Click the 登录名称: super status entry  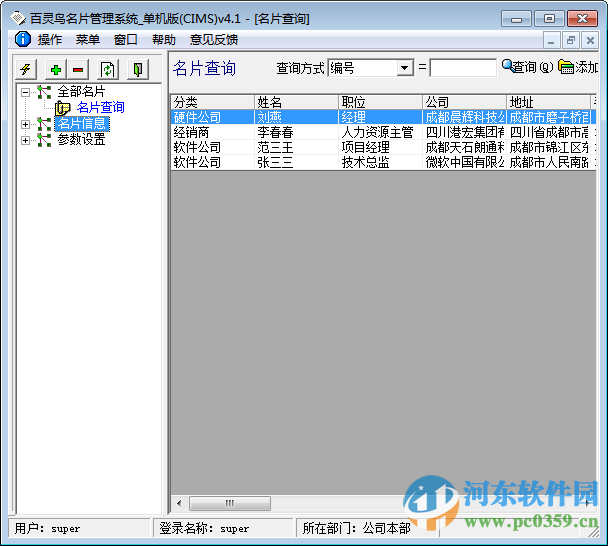(223, 528)
